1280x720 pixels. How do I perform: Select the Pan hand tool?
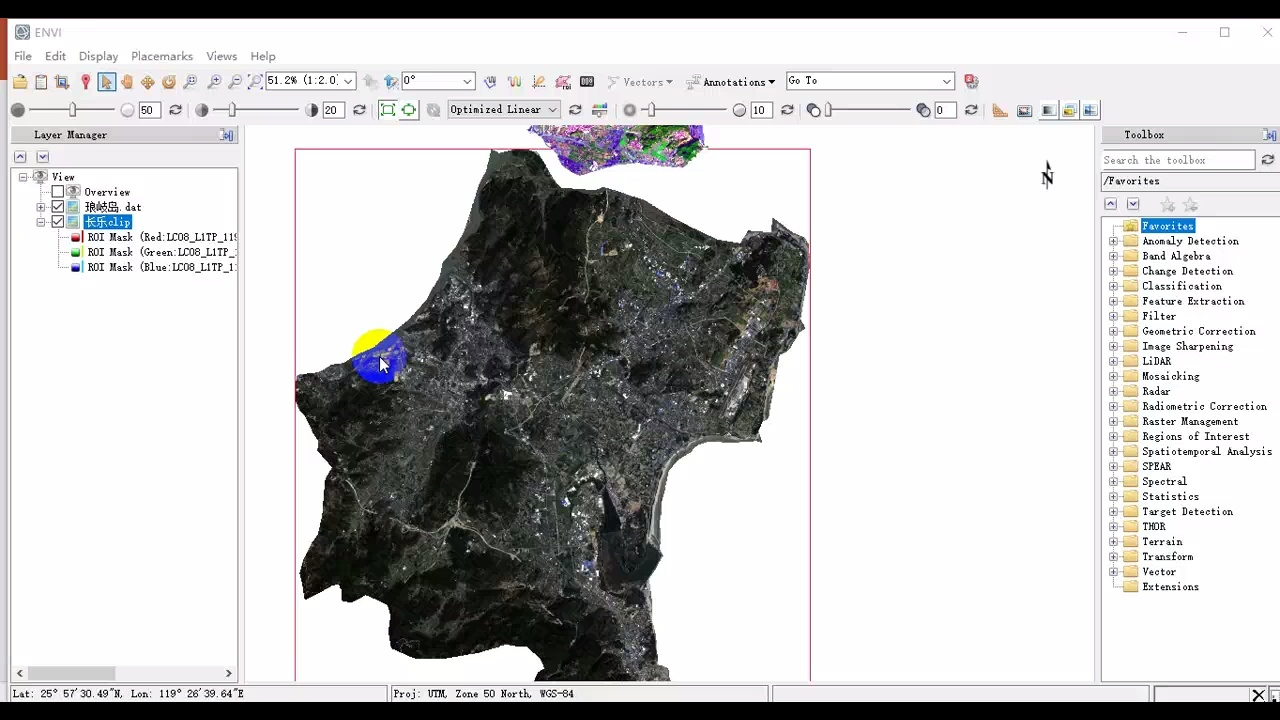[x=127, y=82]
